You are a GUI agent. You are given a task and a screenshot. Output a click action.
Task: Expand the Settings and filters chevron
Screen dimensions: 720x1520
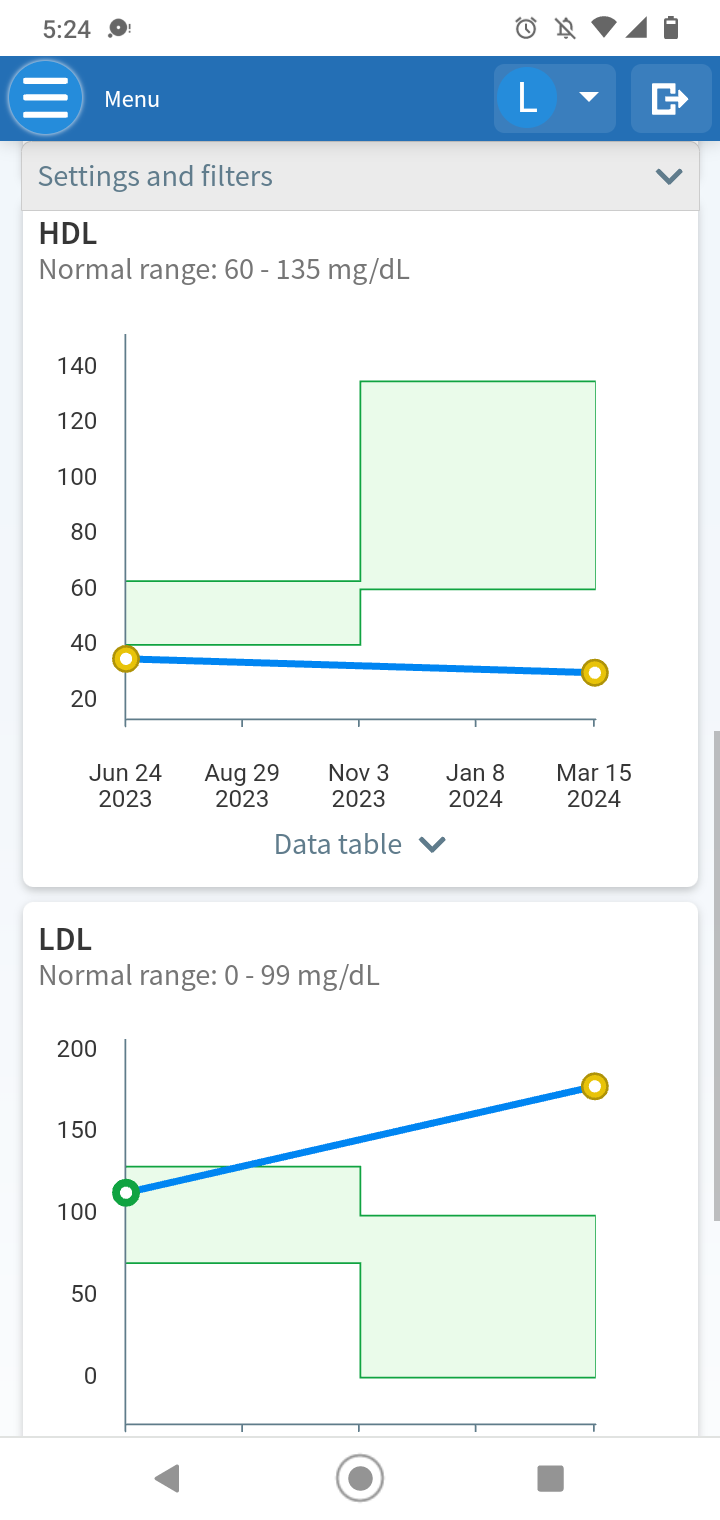[668, 177]
